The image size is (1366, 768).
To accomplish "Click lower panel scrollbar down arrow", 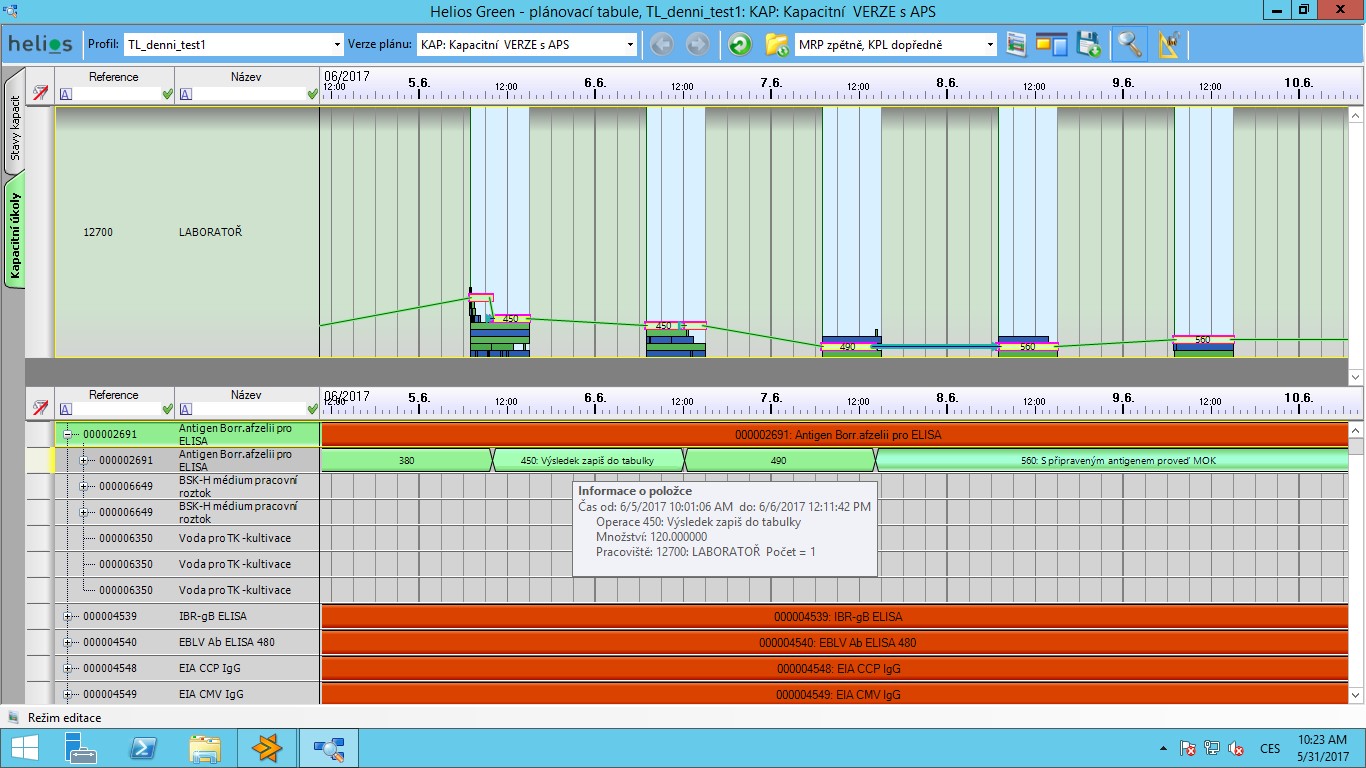I will pyautogui.click(x=1355, y=695).
